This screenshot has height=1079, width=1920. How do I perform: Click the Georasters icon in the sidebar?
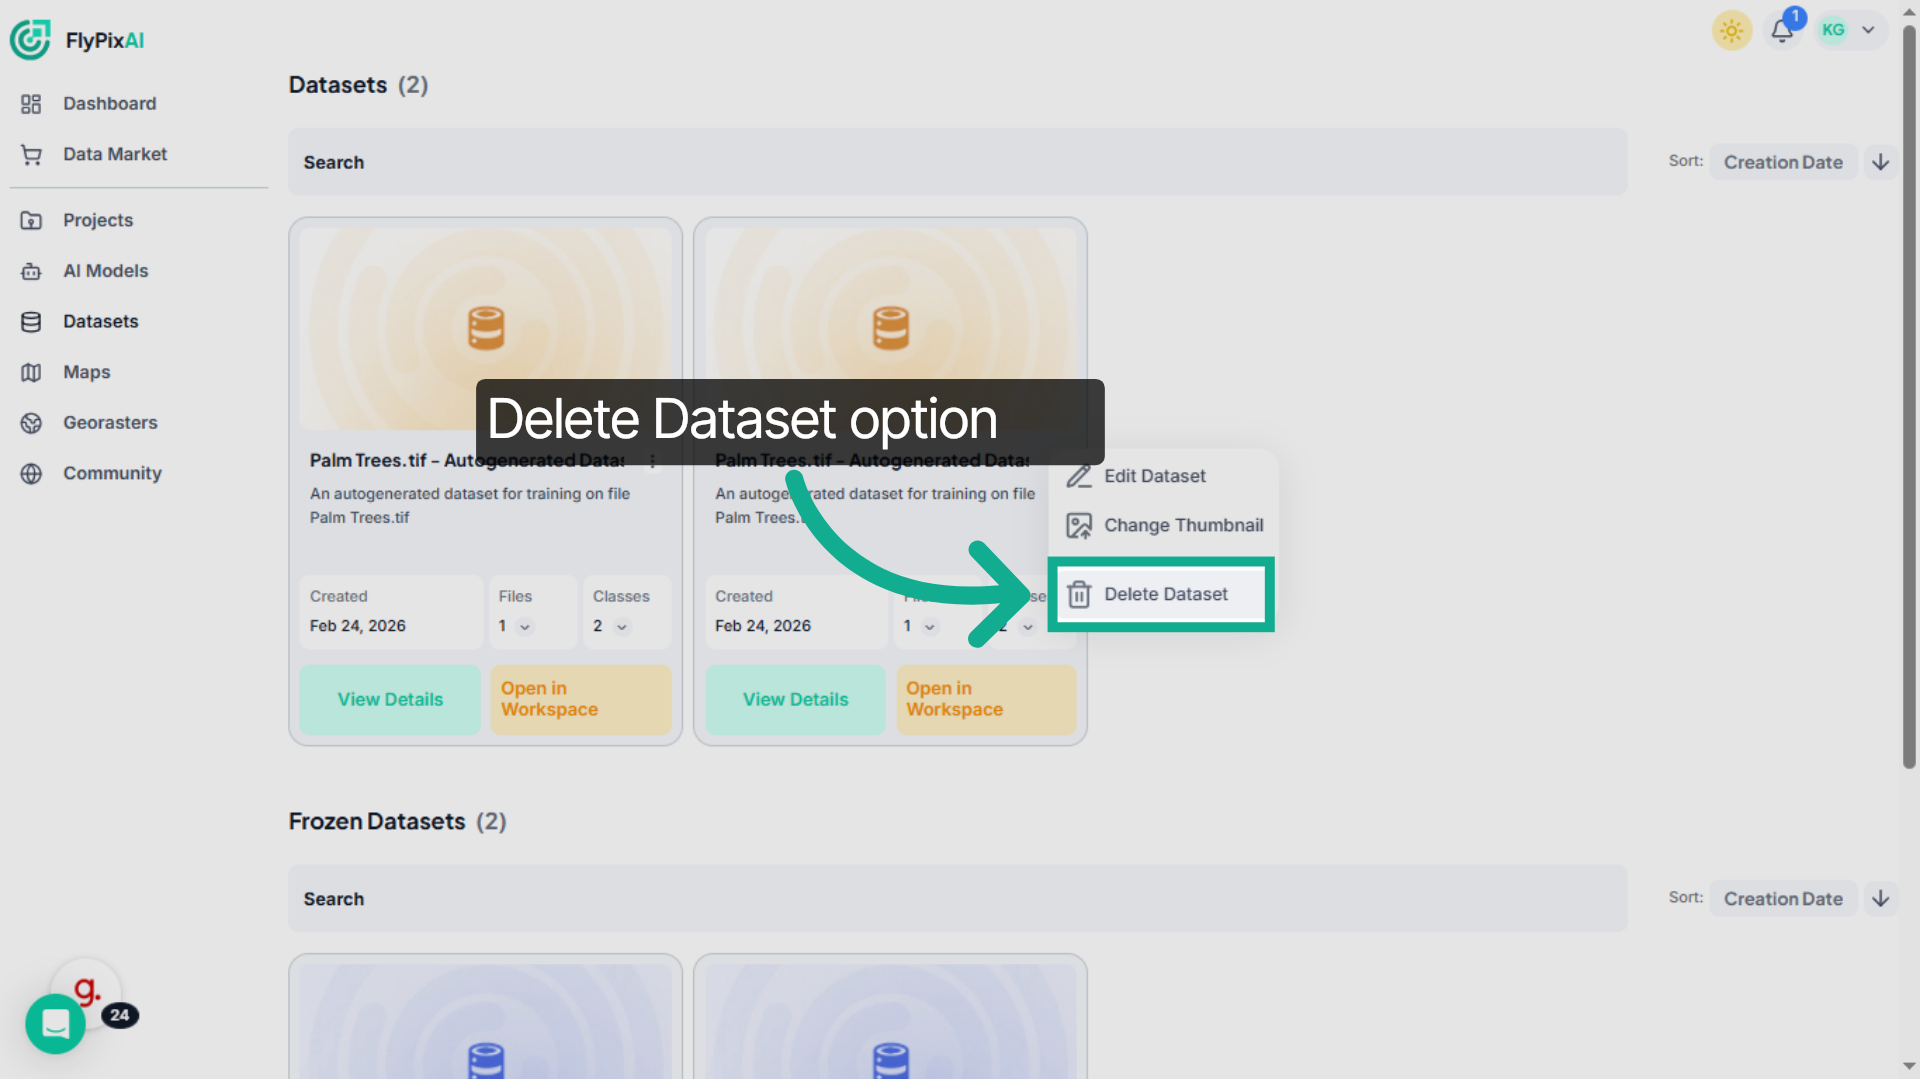(x=31, y=423)
